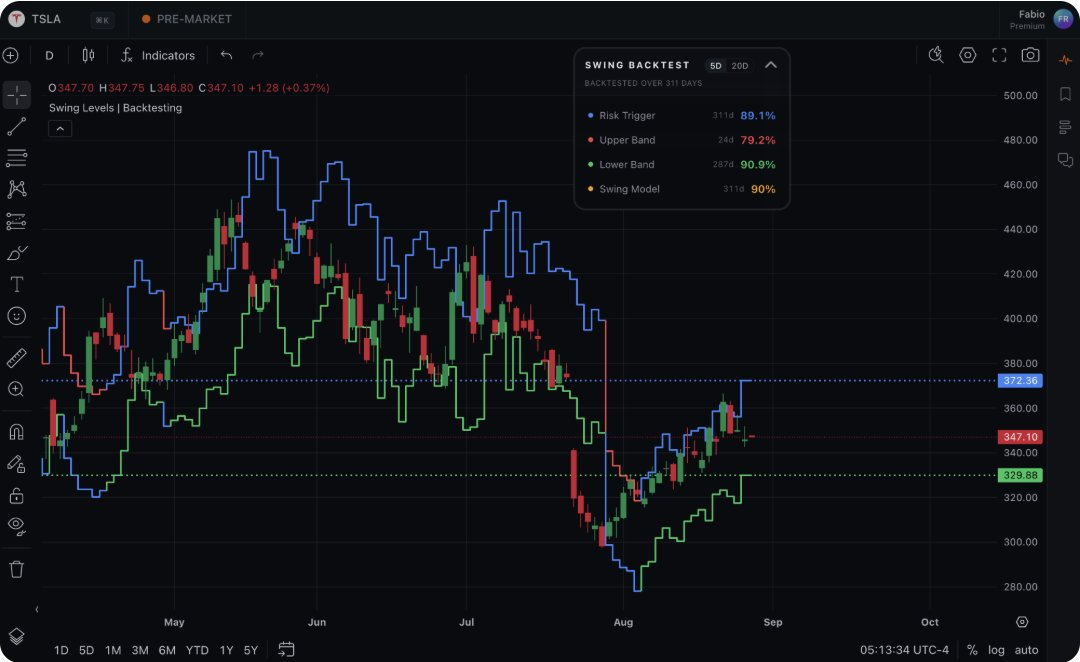Toggle lock all drawings padlock
This screenshot has height=662, width=1080.
(x=17, y=495)
